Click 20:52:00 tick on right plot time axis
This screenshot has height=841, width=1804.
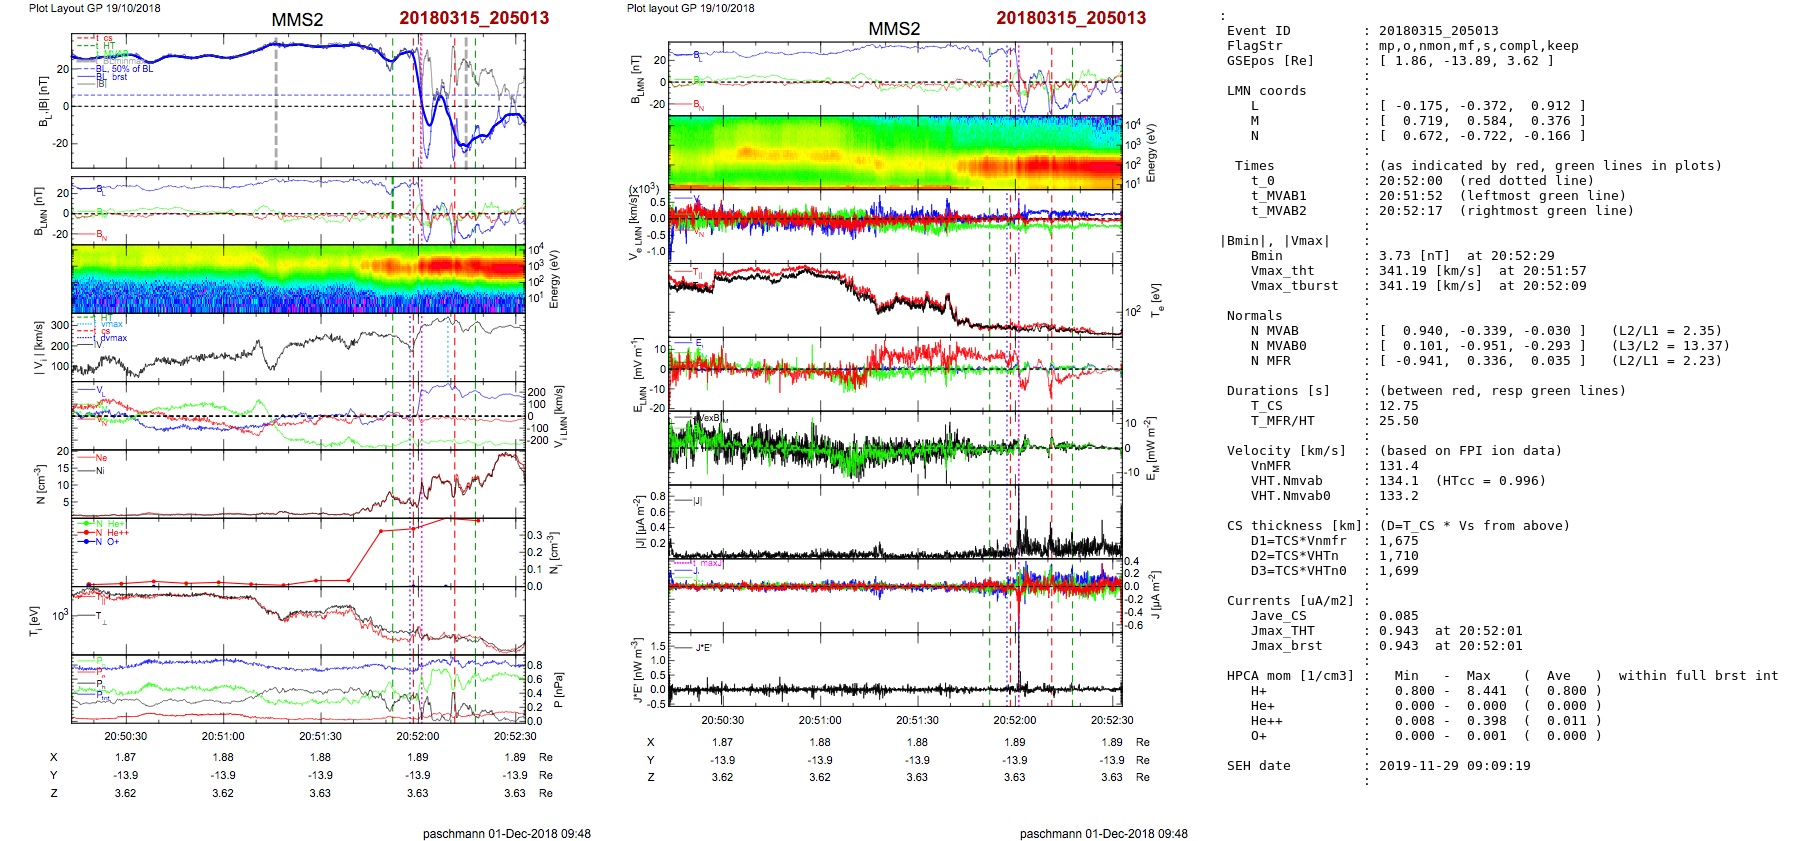coord(1014,720)
